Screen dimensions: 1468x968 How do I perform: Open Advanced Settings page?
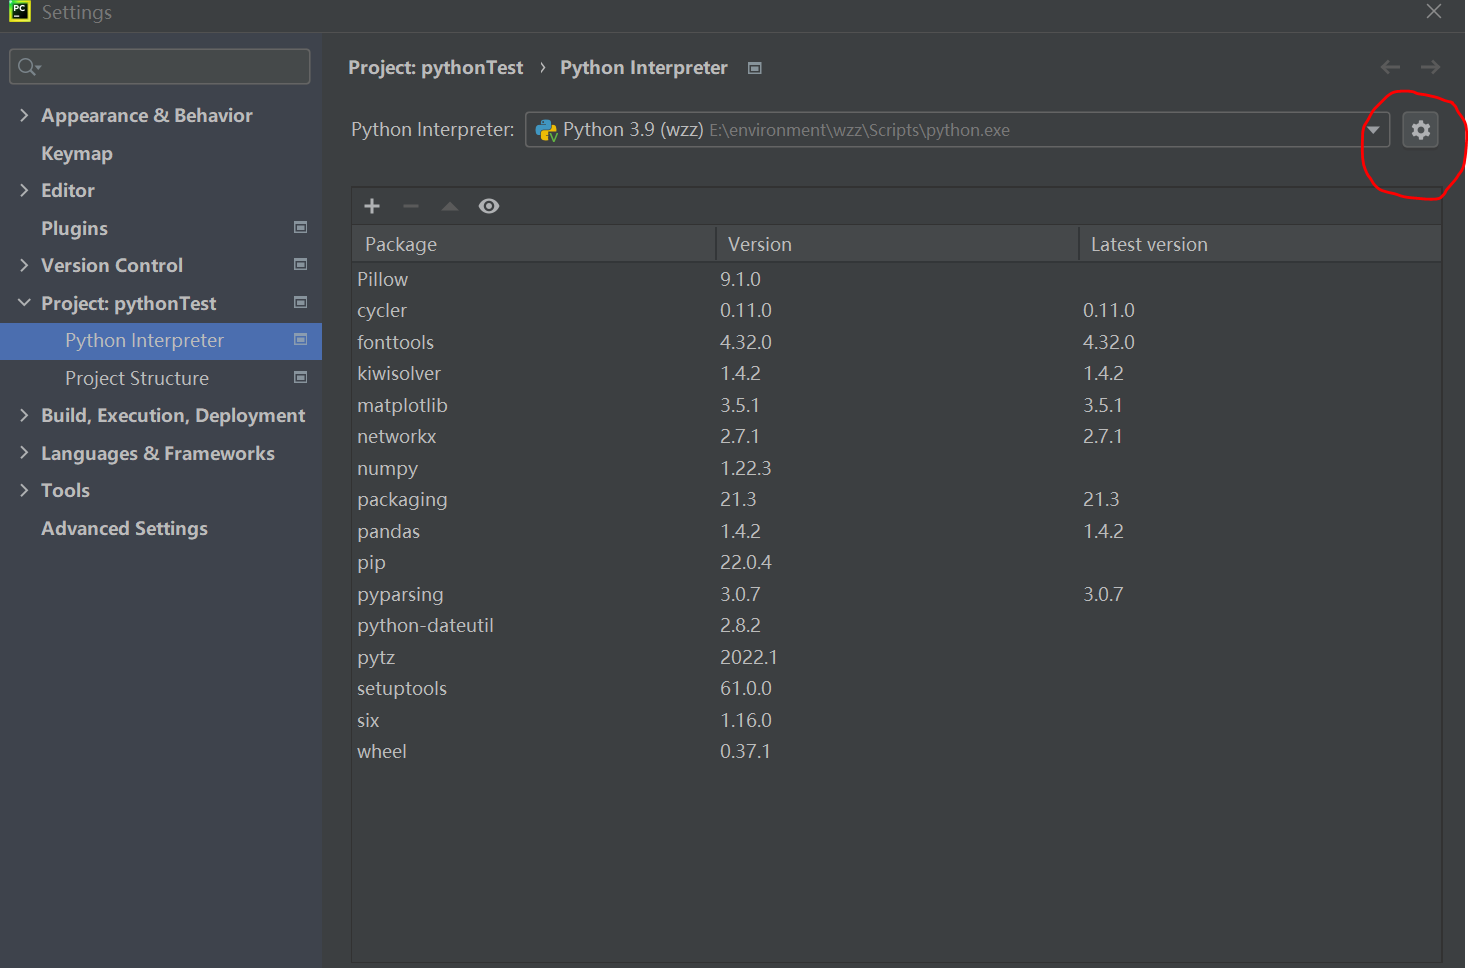[x=124, y=528]
